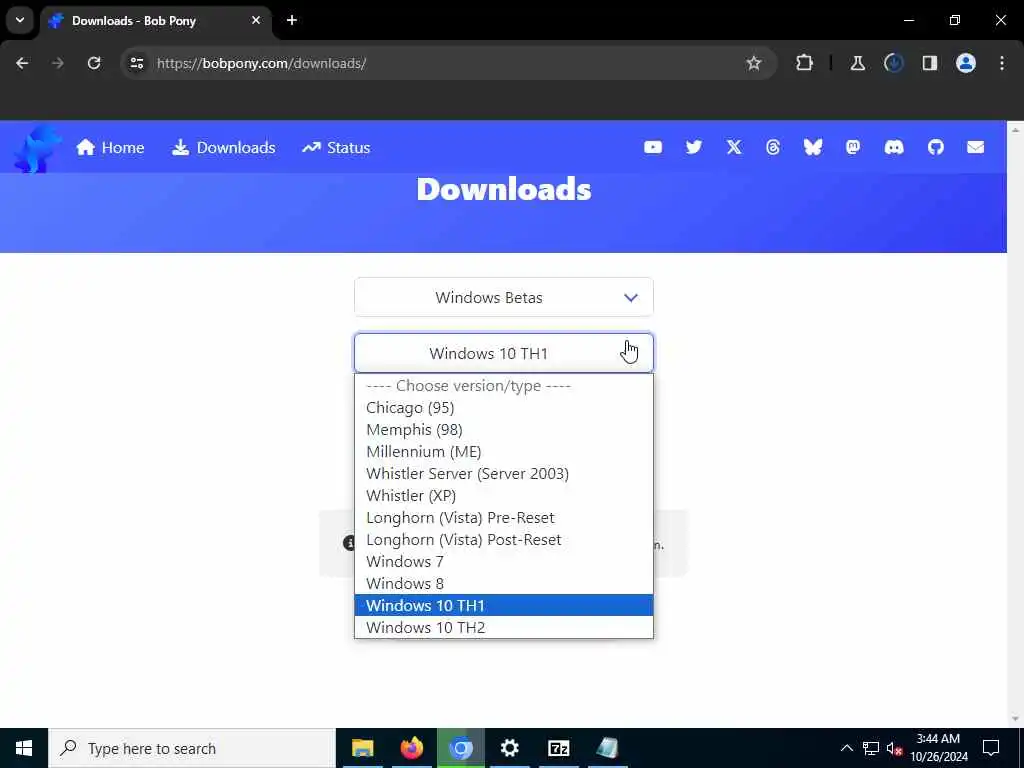The height and width of the screenshot is (768, 1024).
Task: Open Settings gear from taskbar
Action: pos(509,748)
